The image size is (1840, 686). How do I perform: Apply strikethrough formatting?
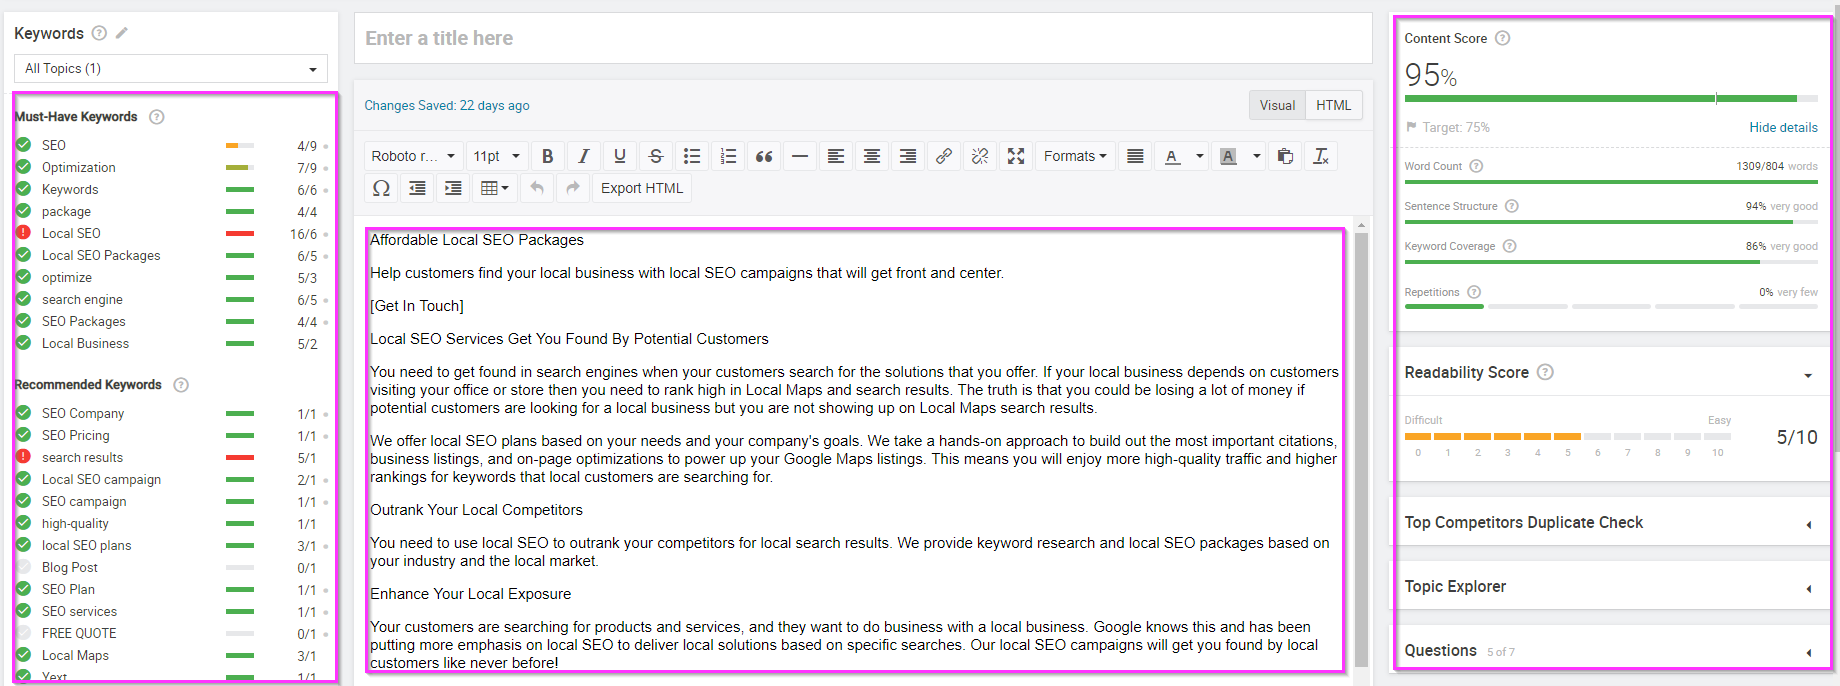point(656,156)
